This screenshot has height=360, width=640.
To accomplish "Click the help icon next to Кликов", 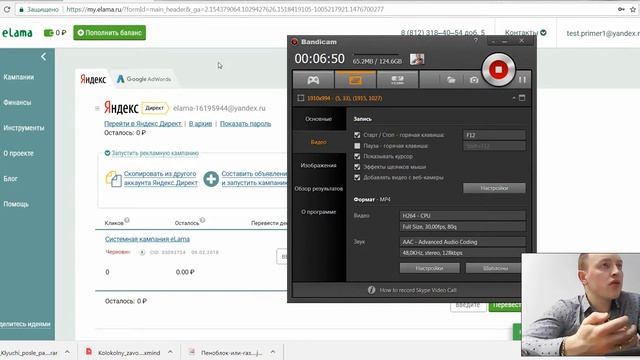I will click(x=127, y=220).
